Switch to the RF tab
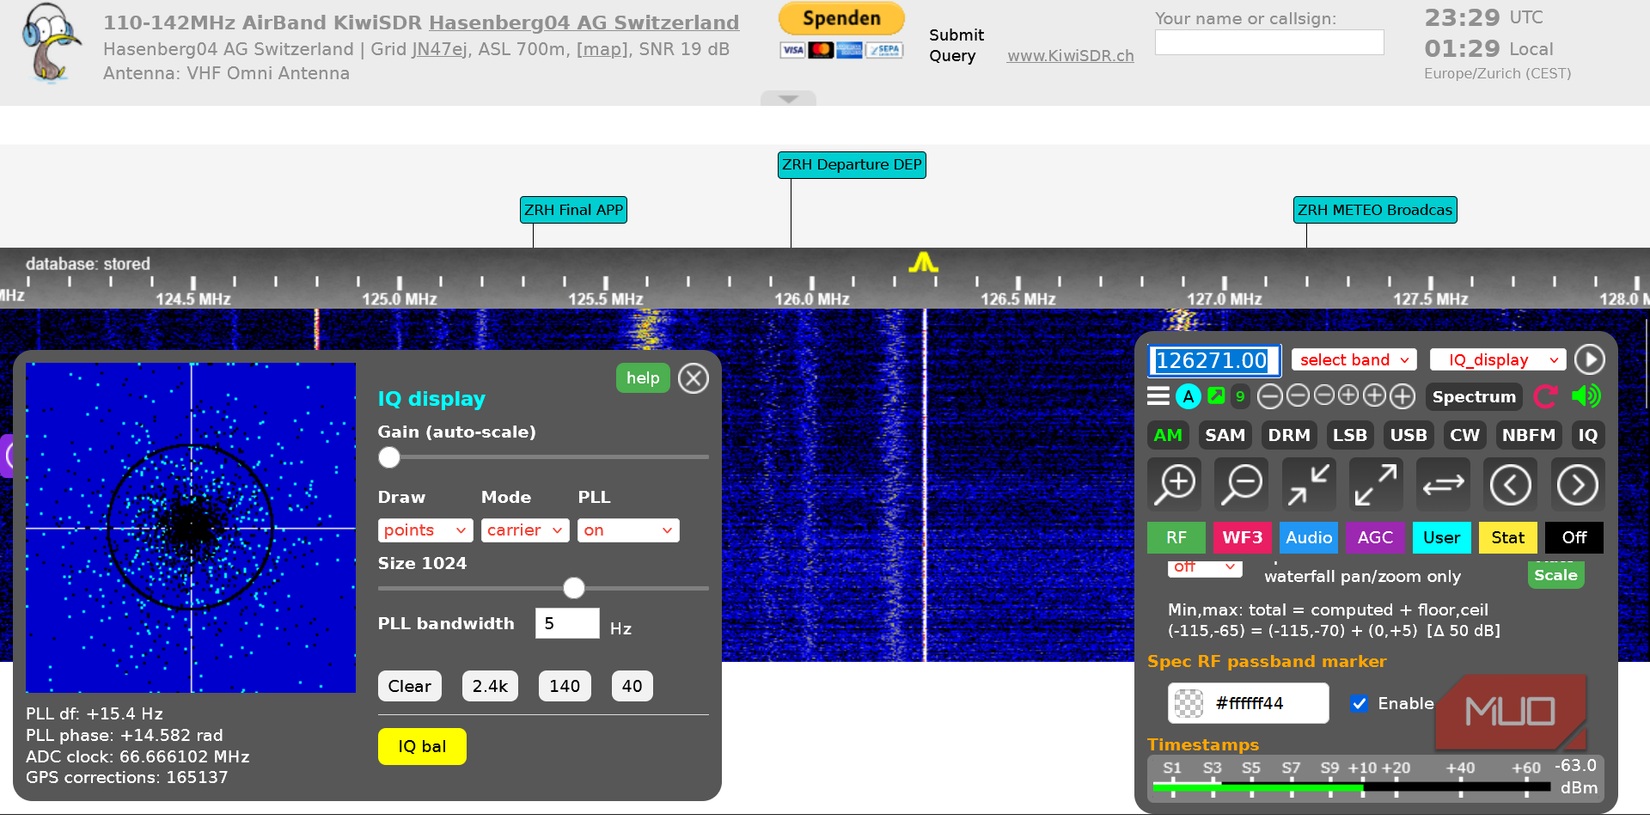 coord(1176,537)
